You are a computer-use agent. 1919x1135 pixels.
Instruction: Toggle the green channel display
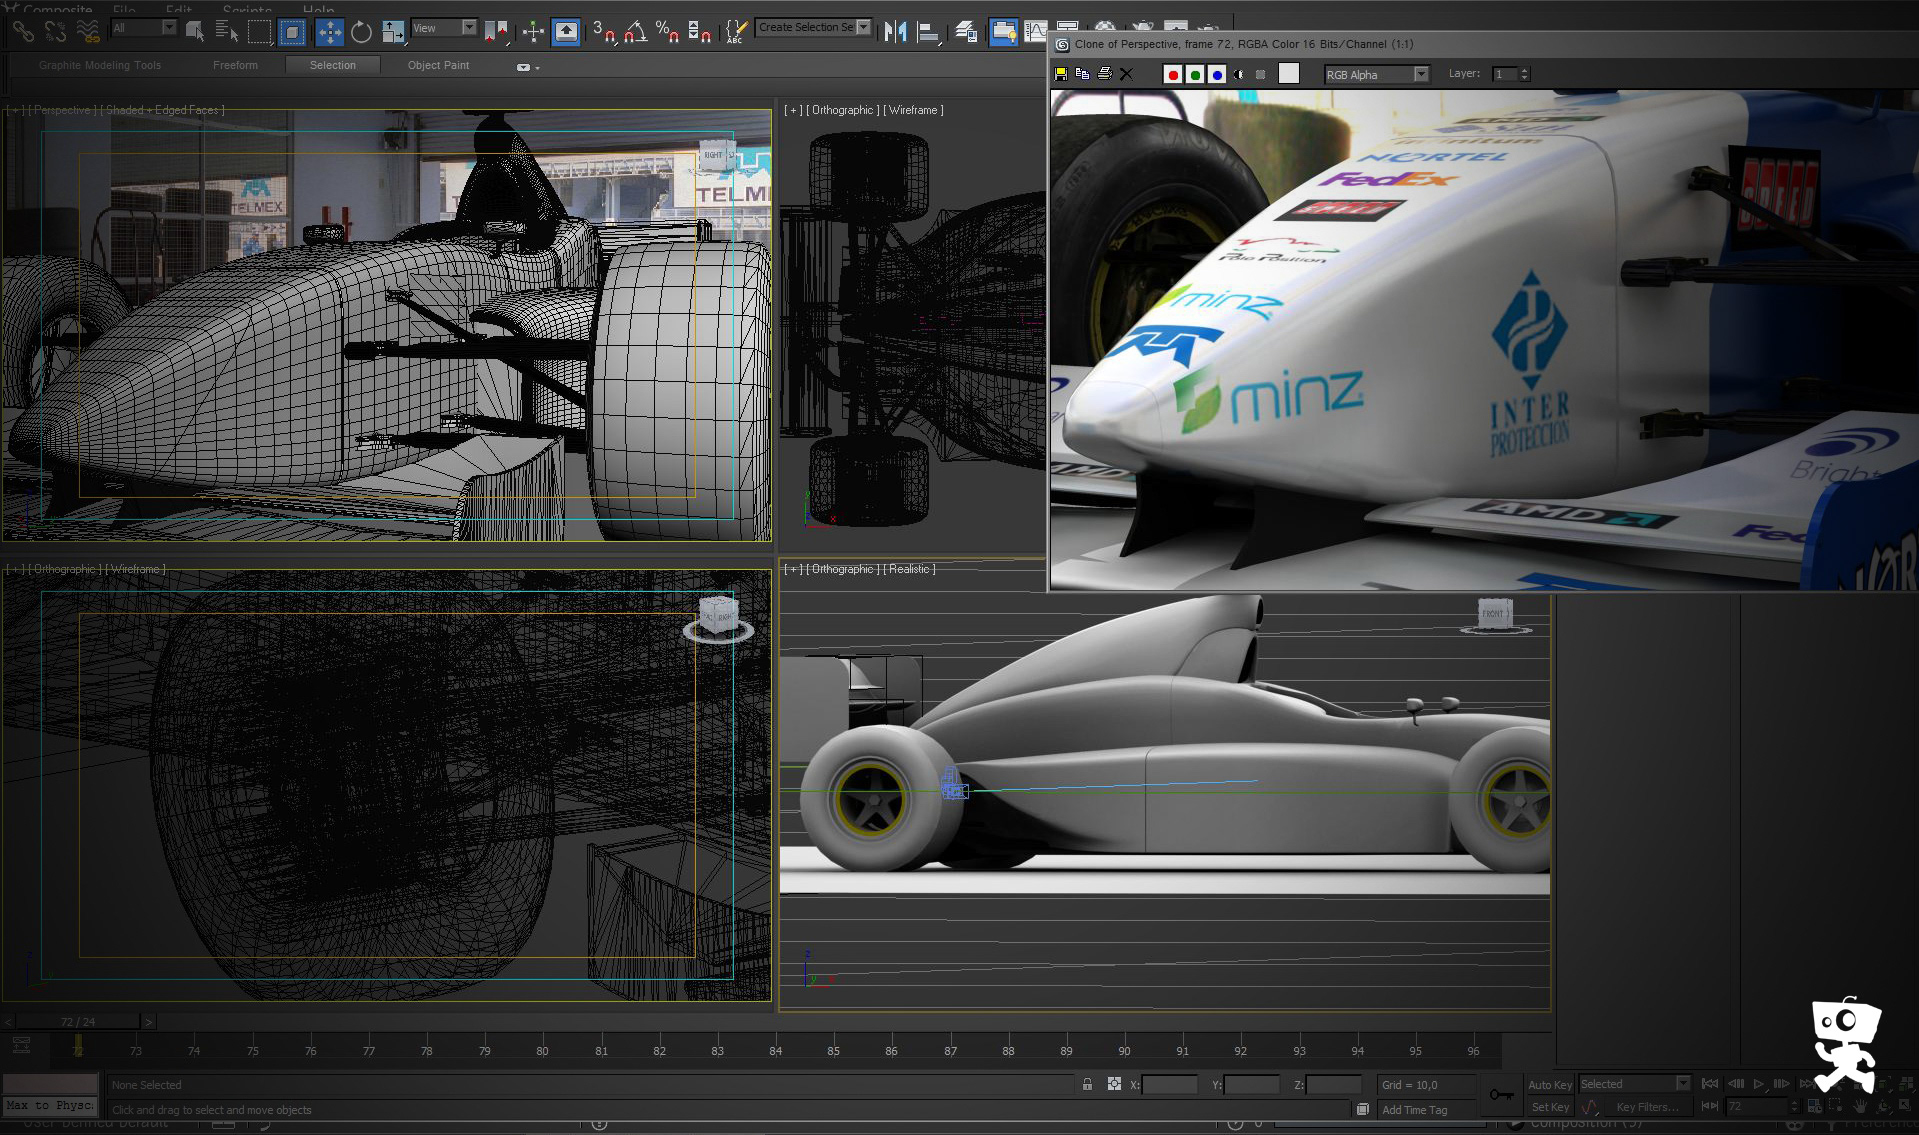tap(1195, 74)
